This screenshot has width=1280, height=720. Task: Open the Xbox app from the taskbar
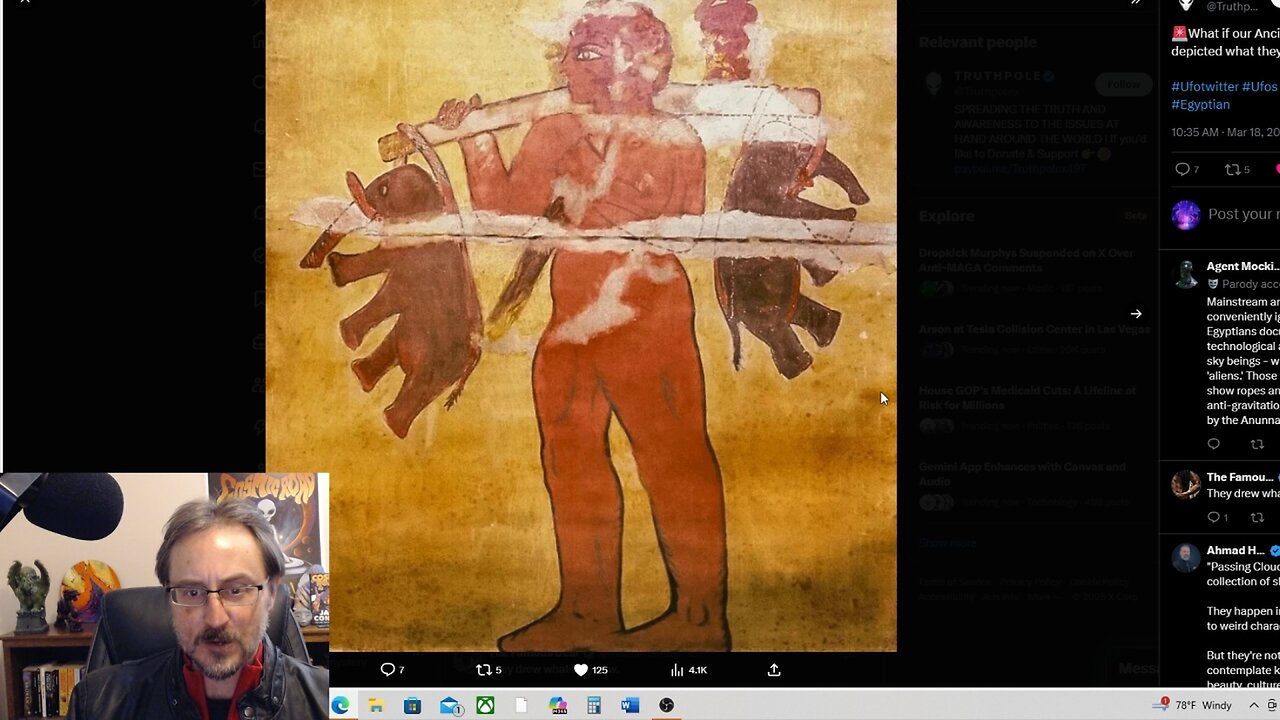tap(485, 706)
